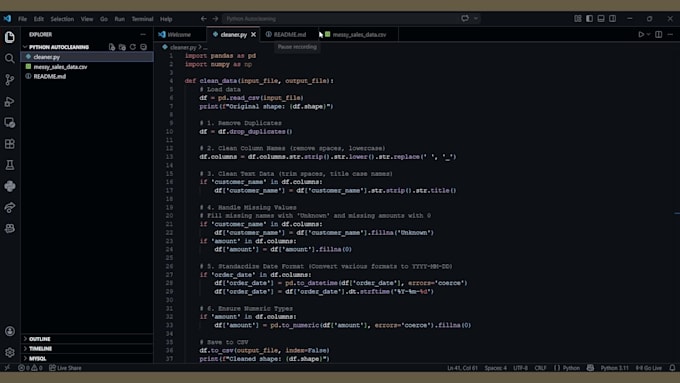
Task: Open run options dropdown arrow
Action: click(x=649, y=34)
